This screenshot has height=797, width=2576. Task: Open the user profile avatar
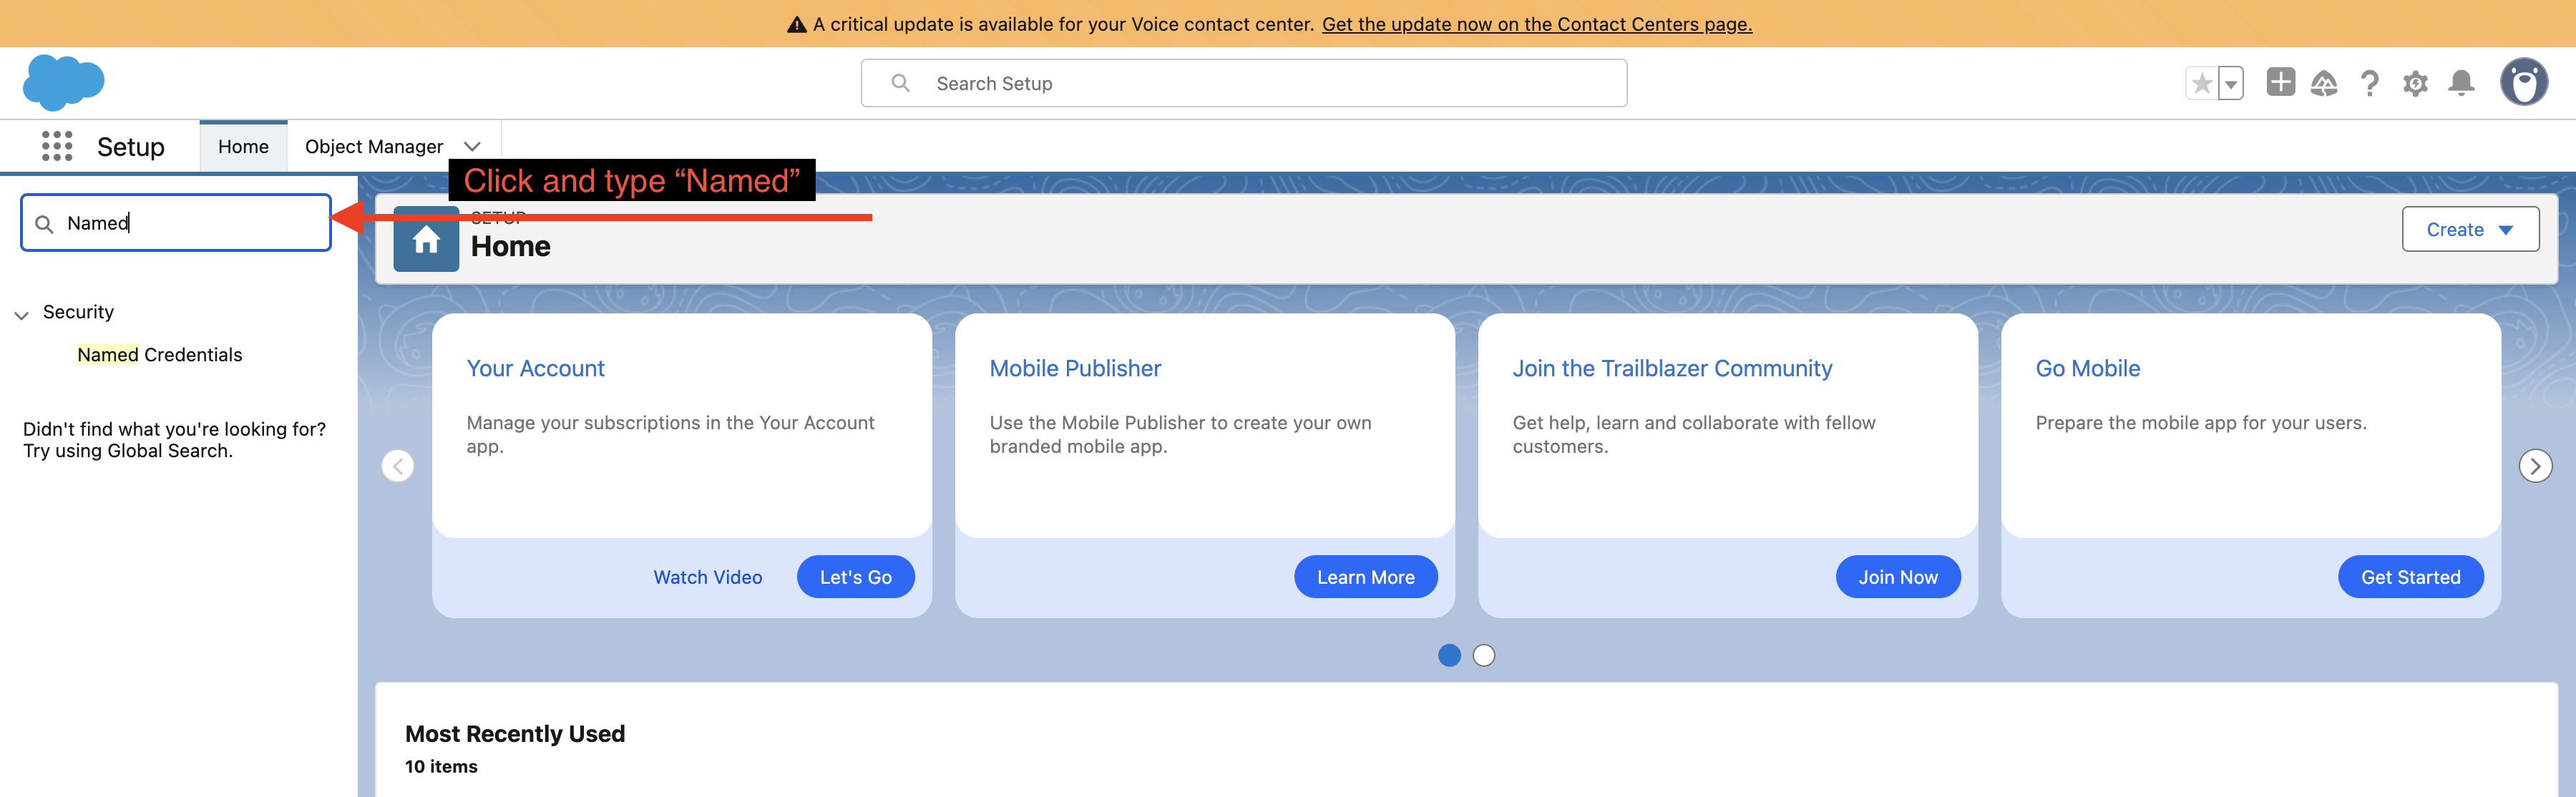2524,82
